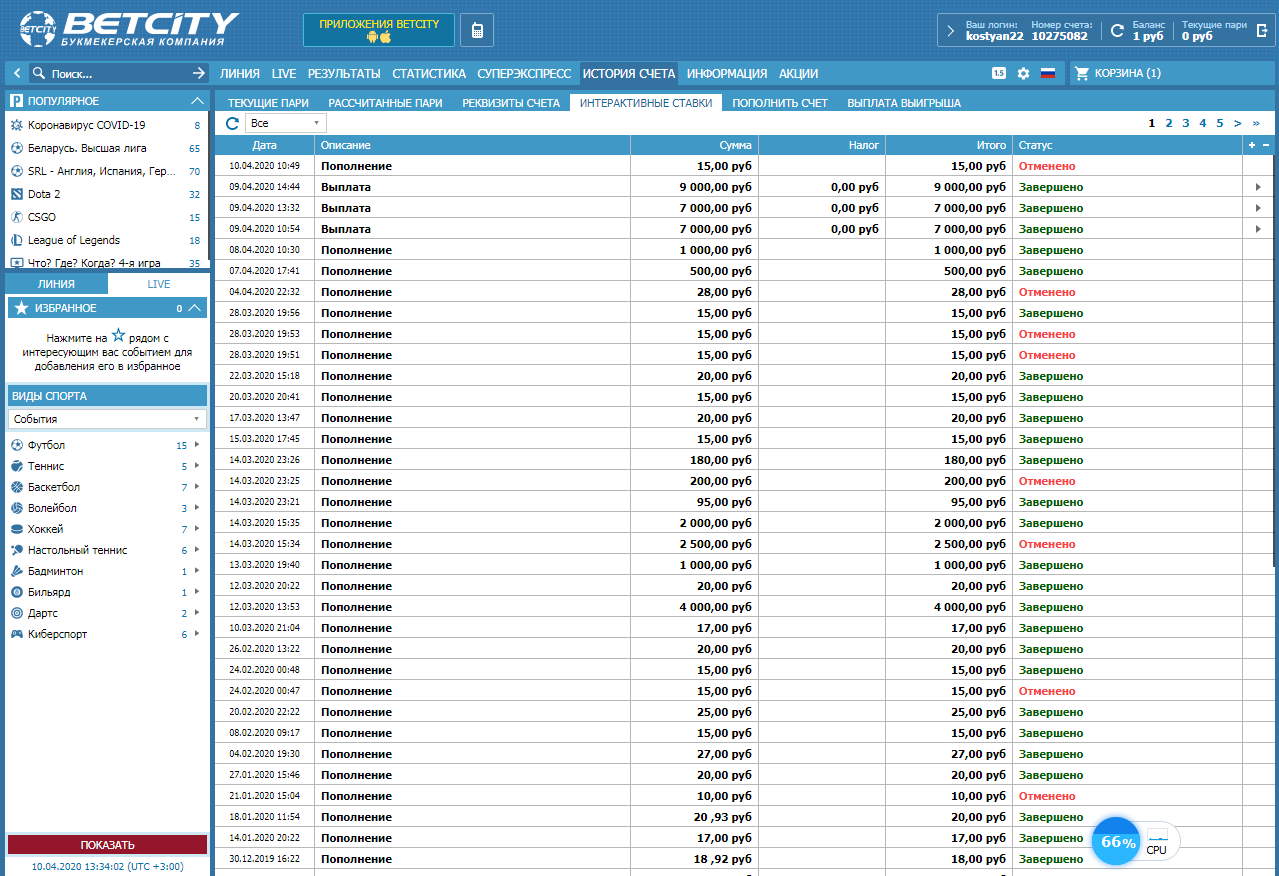Viewport: 1279px width, 876px height.
Task: Open the Результаты menu item
Action: pos(344,73)
